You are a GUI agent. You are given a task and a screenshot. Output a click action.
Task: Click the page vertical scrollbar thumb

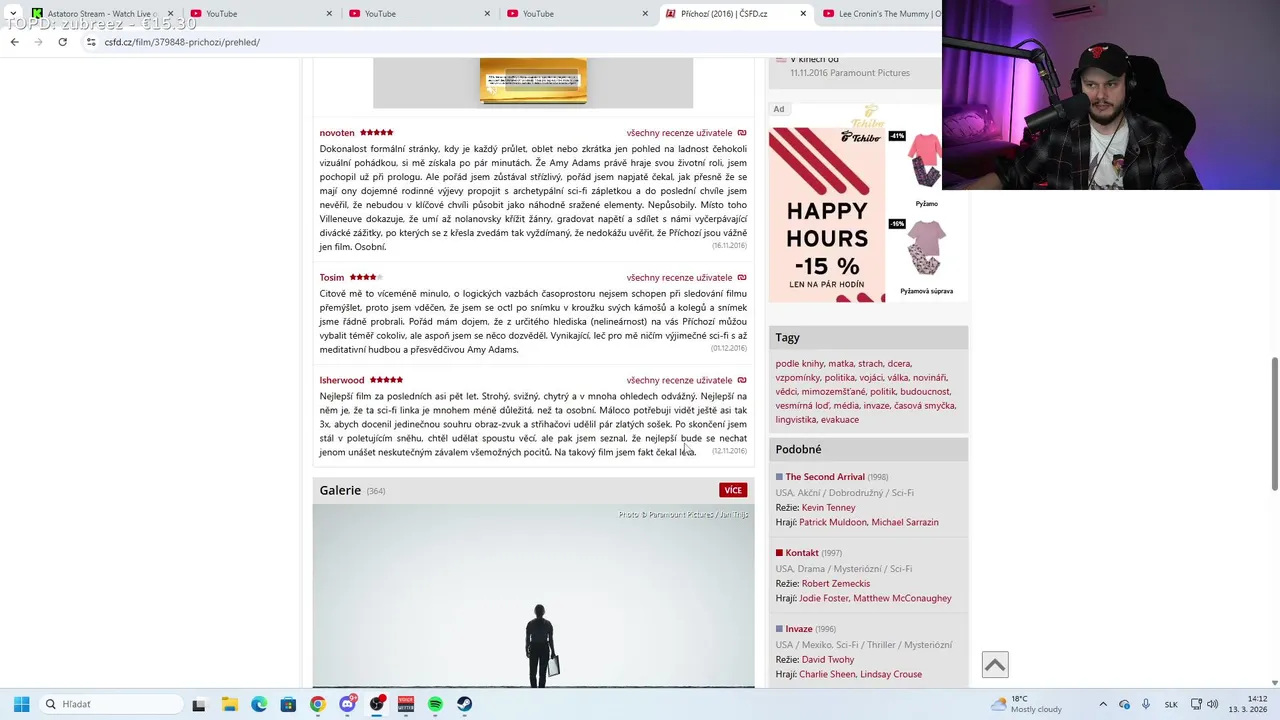click(1274, 424)
